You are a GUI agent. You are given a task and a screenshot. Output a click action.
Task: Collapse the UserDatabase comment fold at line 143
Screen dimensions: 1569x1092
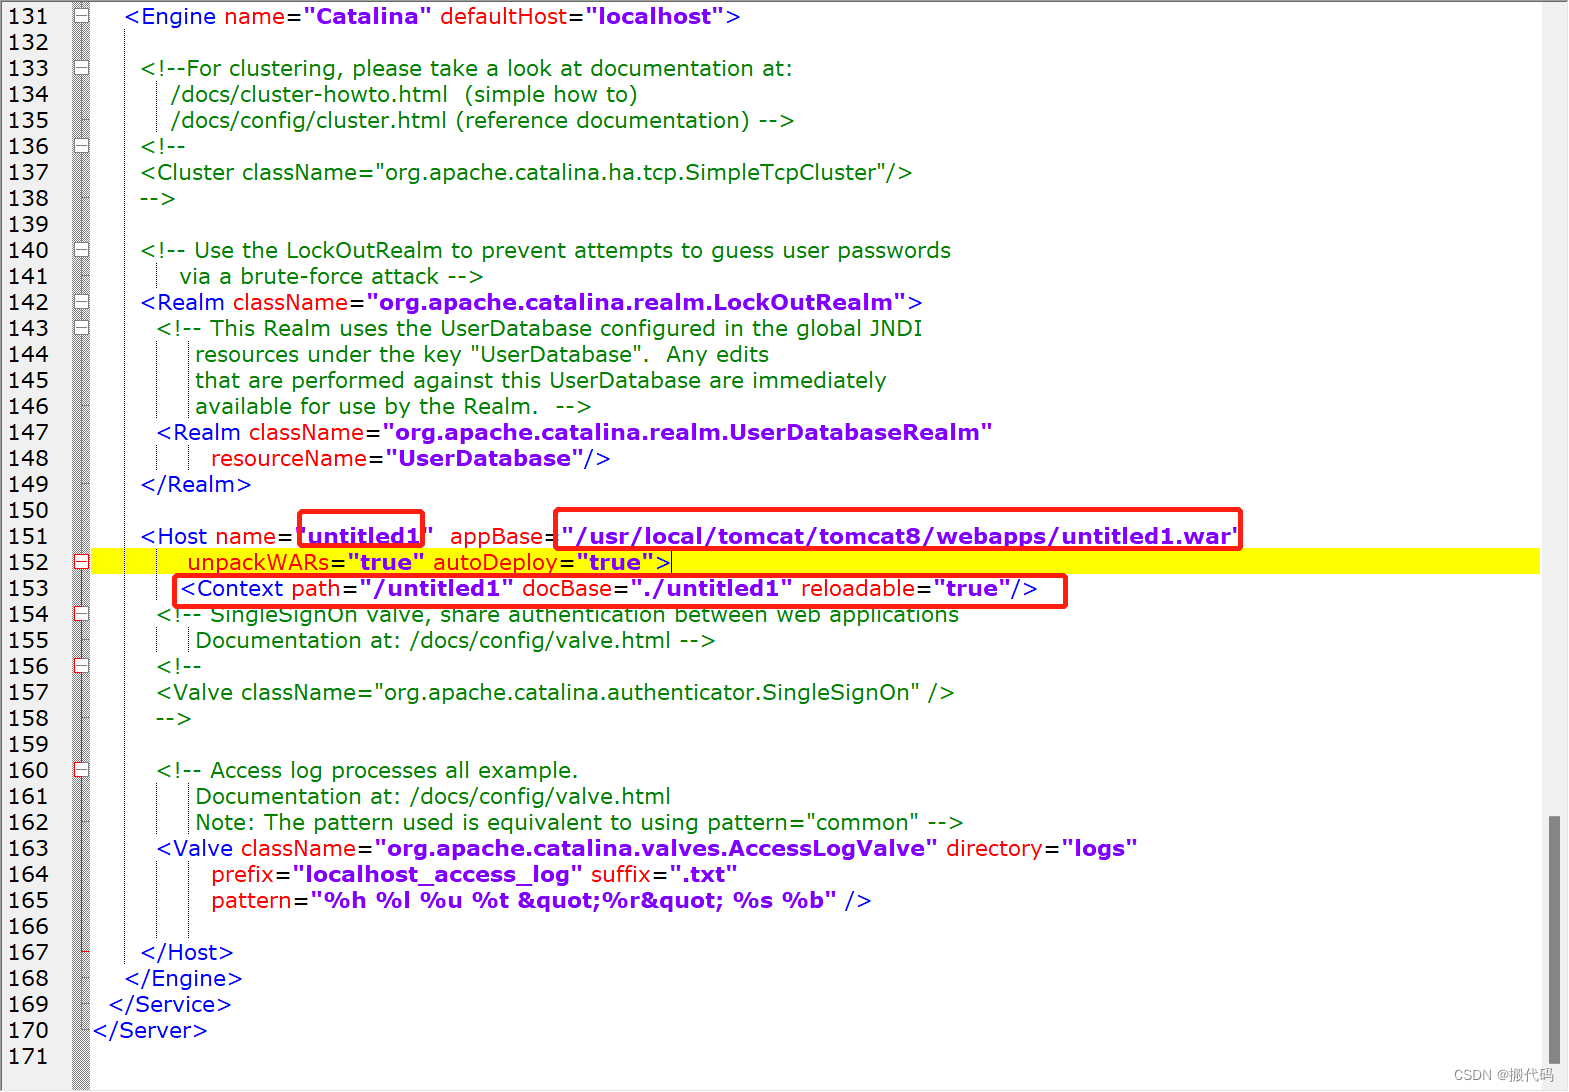pos(81,328)
